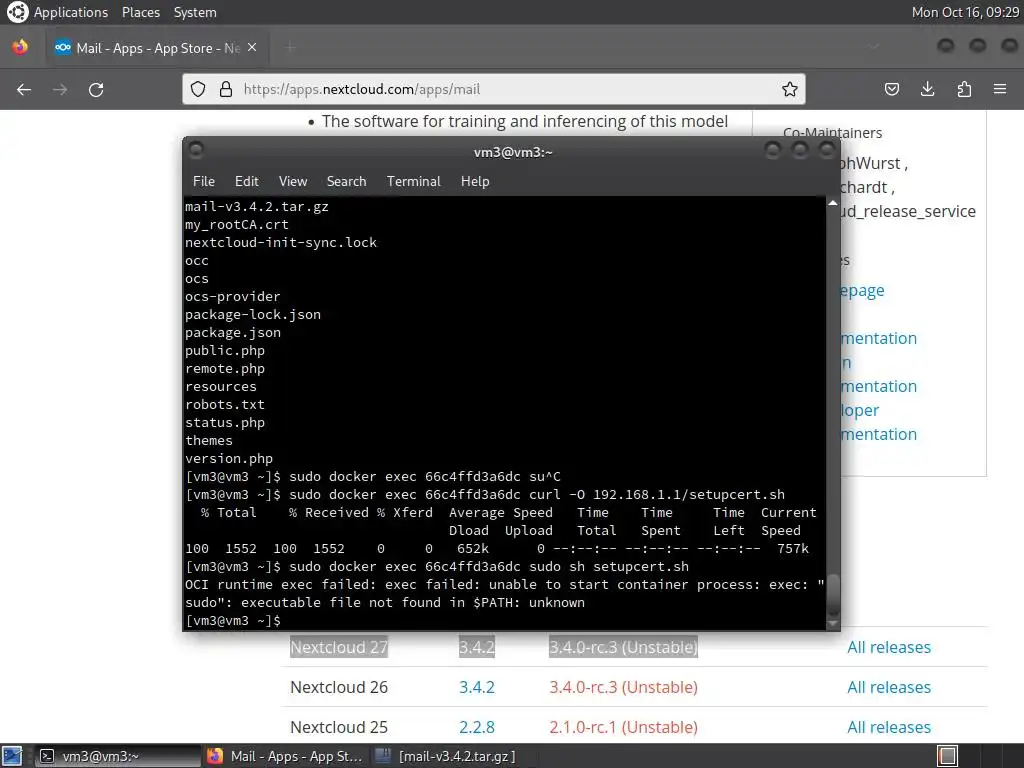Open the terminal View menu

click(293, 182)
